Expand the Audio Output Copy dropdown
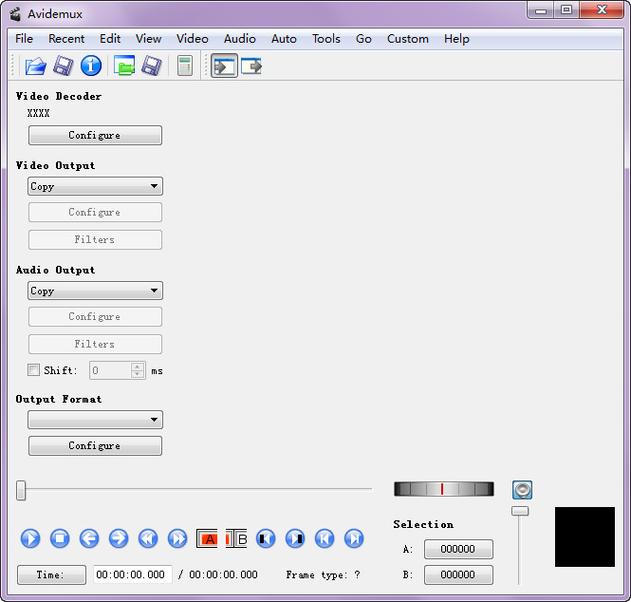Screen dimensions: 631x602 [x=95, y=291]
